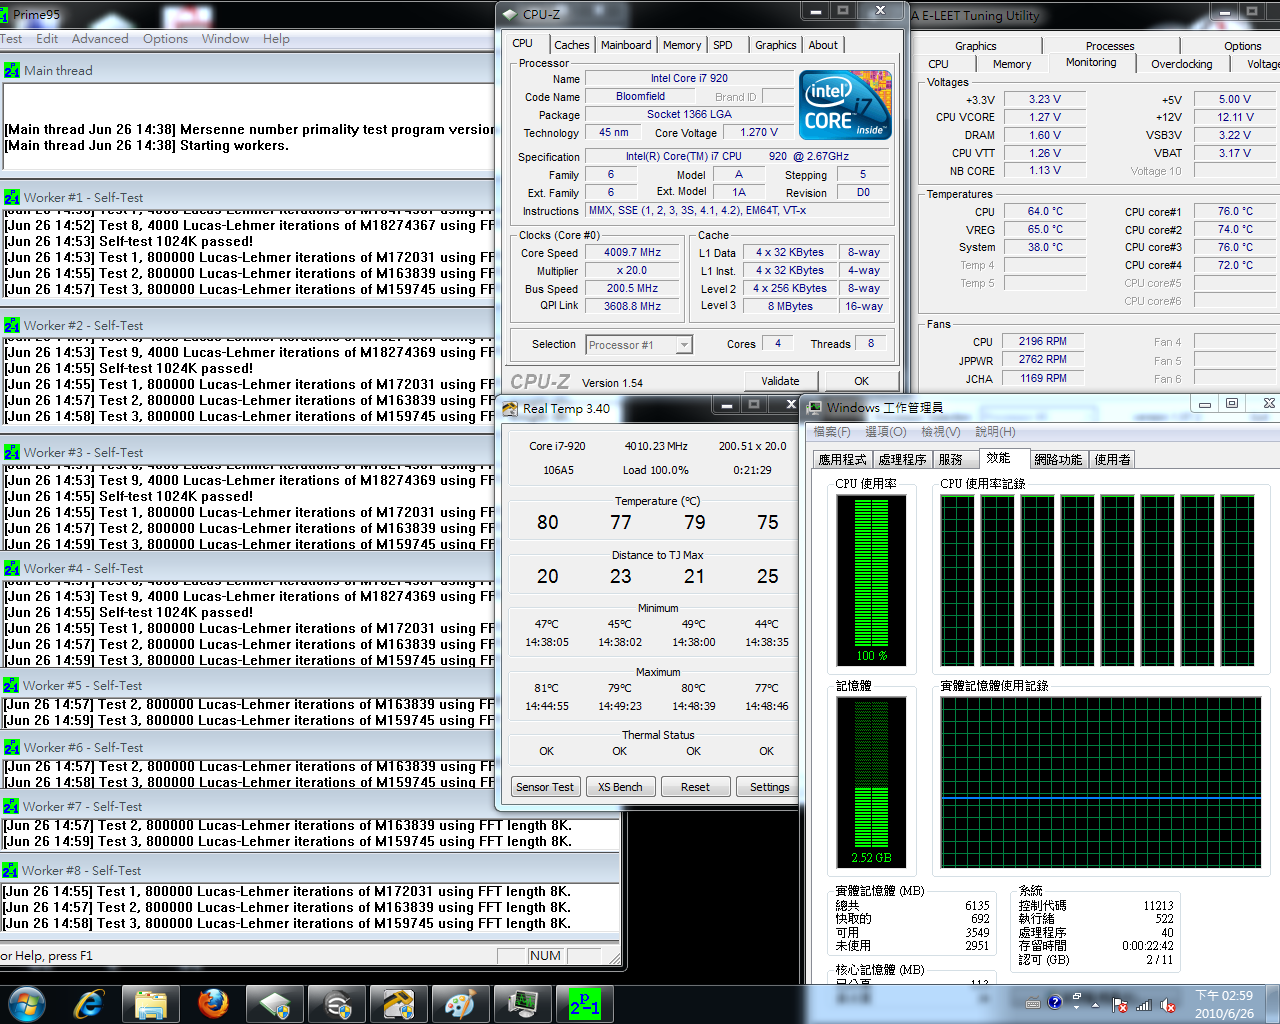Click the muted volume tray icon
This screenshot has width=1280, height=1024.
click(x=1167, y=1005)
